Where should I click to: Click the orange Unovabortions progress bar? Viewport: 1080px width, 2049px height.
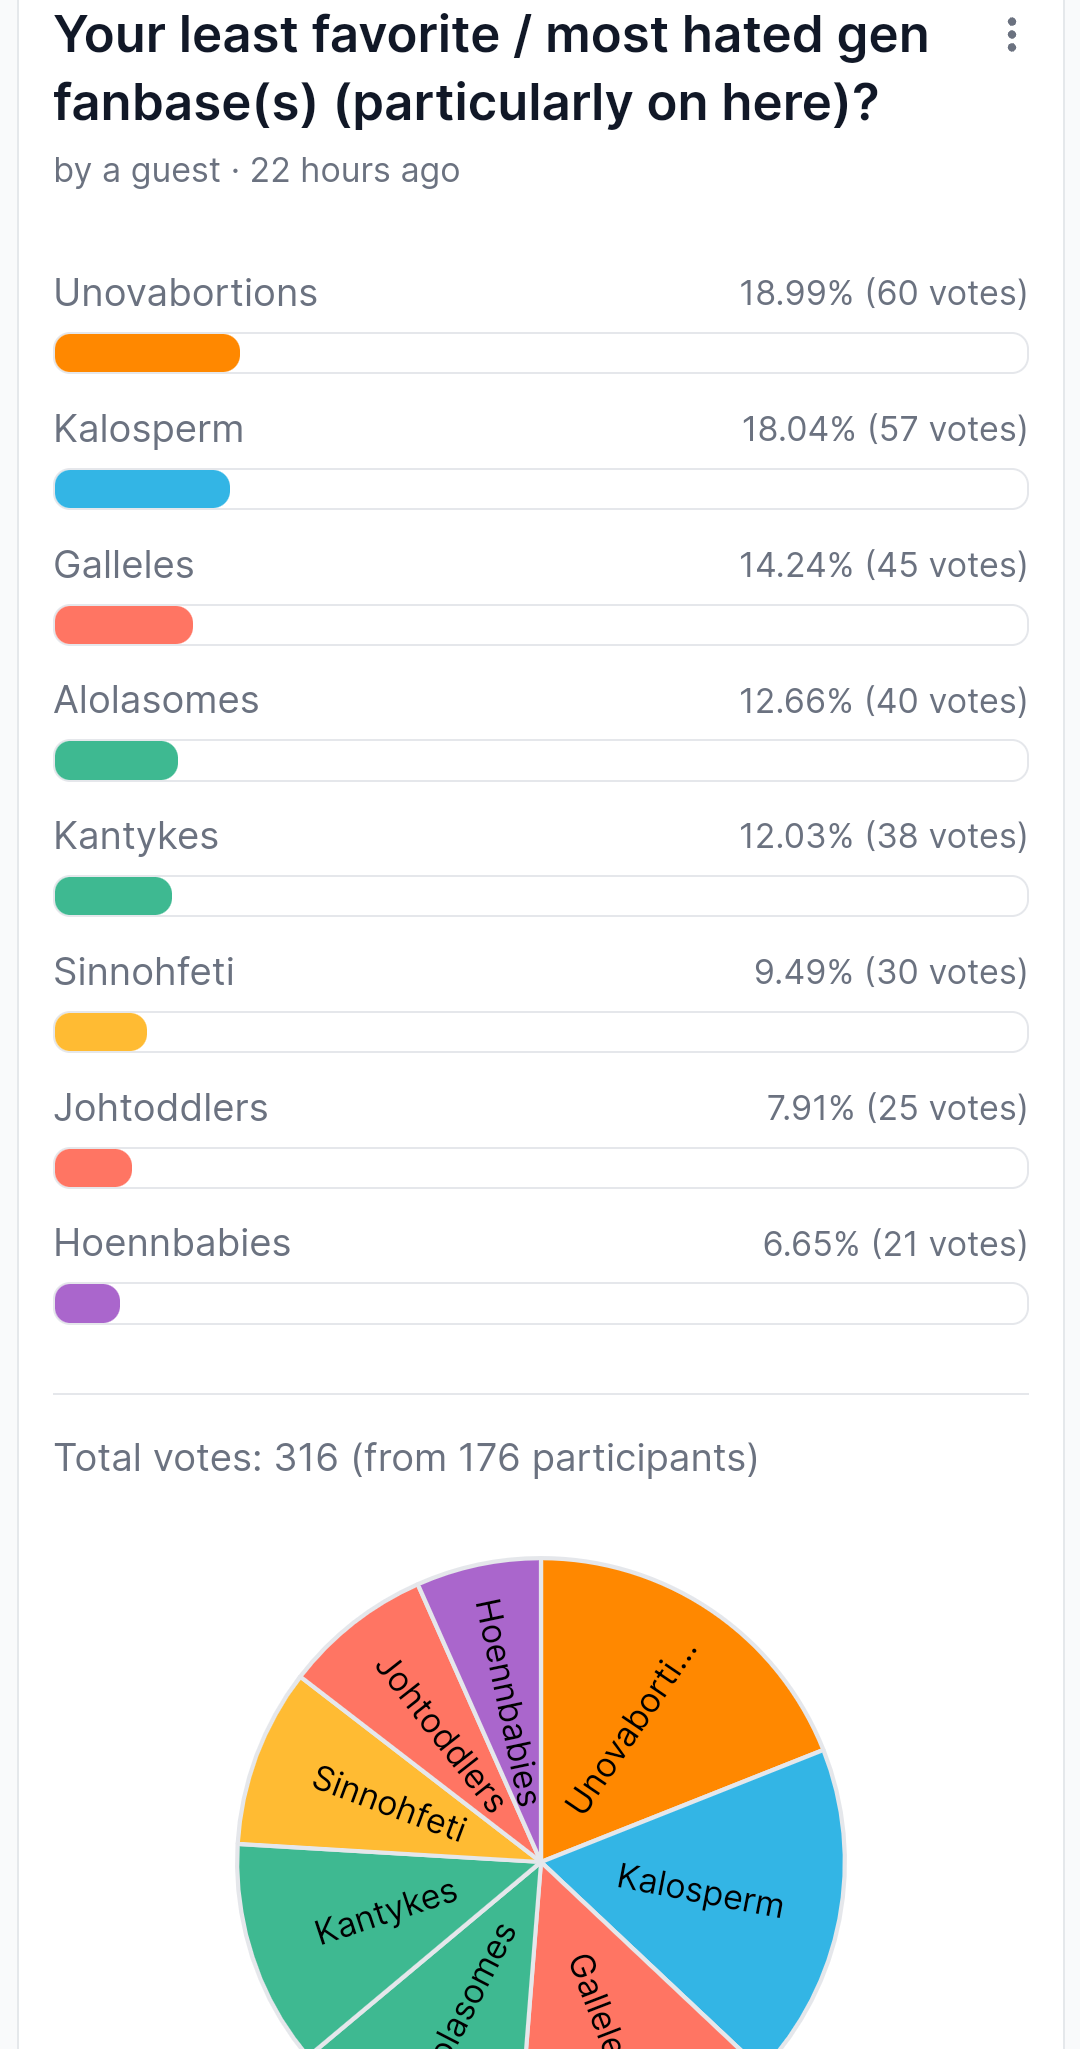click(541, 353)
